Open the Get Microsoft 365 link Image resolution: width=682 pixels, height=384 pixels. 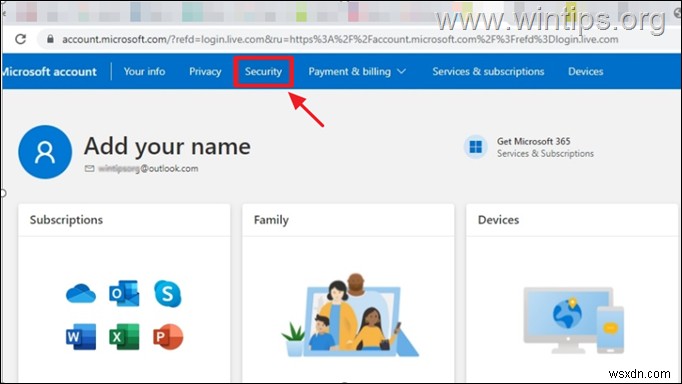pos(533,141)
